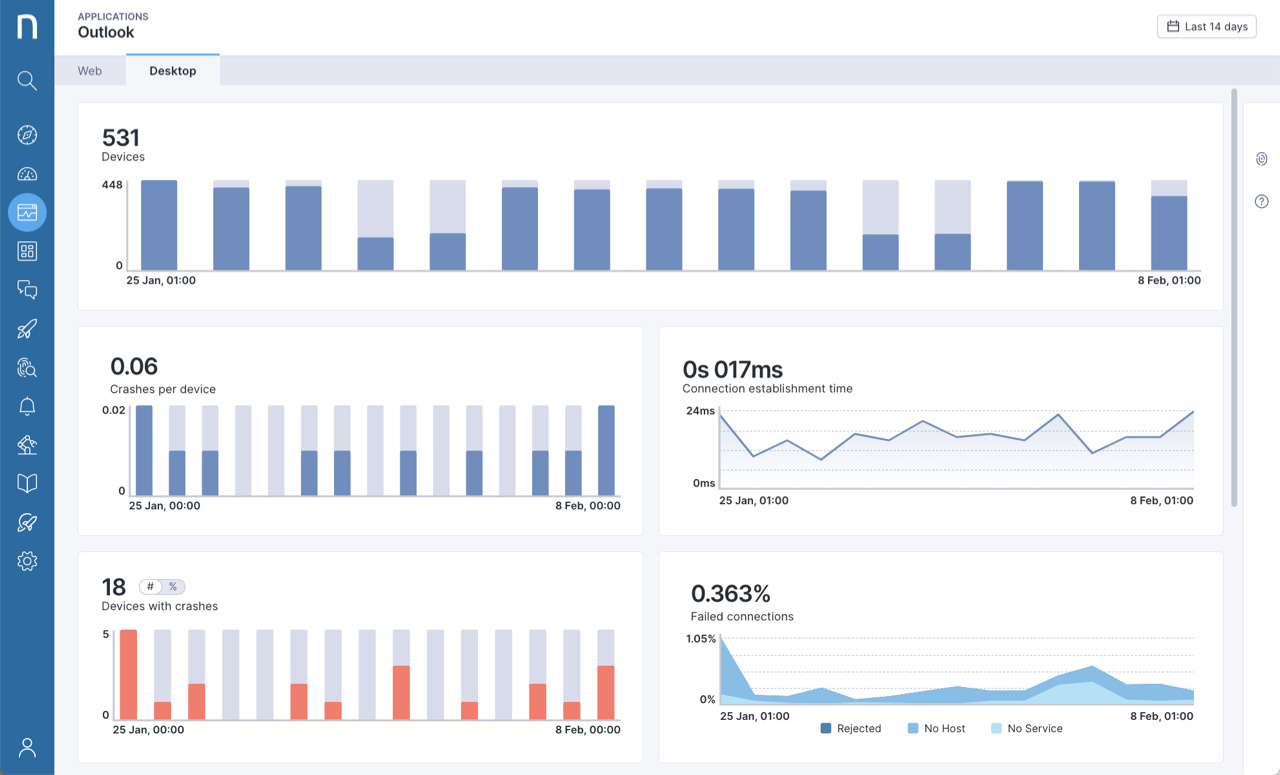Open the alerts bell icon

point(27,406)
